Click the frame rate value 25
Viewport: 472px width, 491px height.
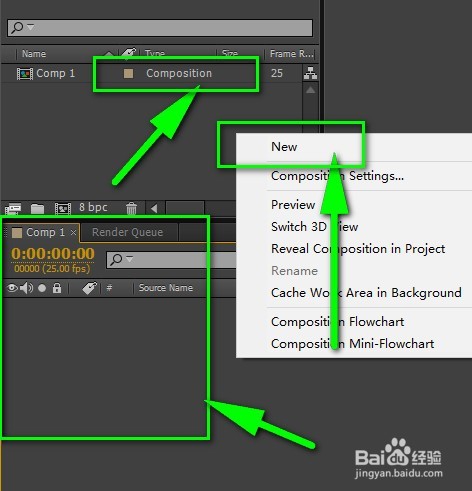click(277, 73)
